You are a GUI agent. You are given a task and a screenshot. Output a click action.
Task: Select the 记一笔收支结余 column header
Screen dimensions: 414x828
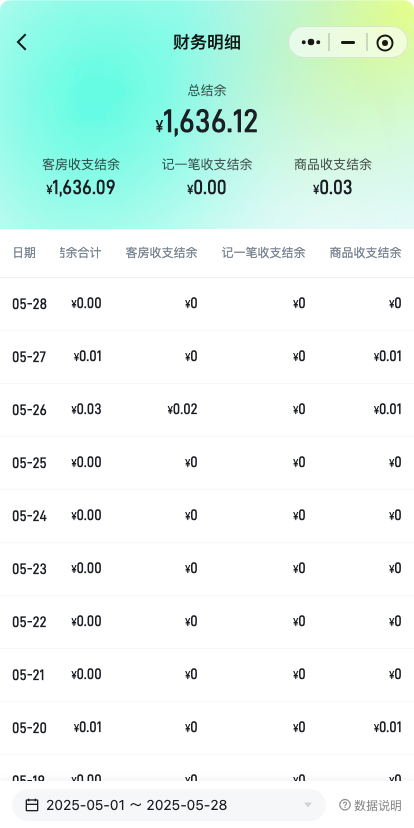(264, 253)
